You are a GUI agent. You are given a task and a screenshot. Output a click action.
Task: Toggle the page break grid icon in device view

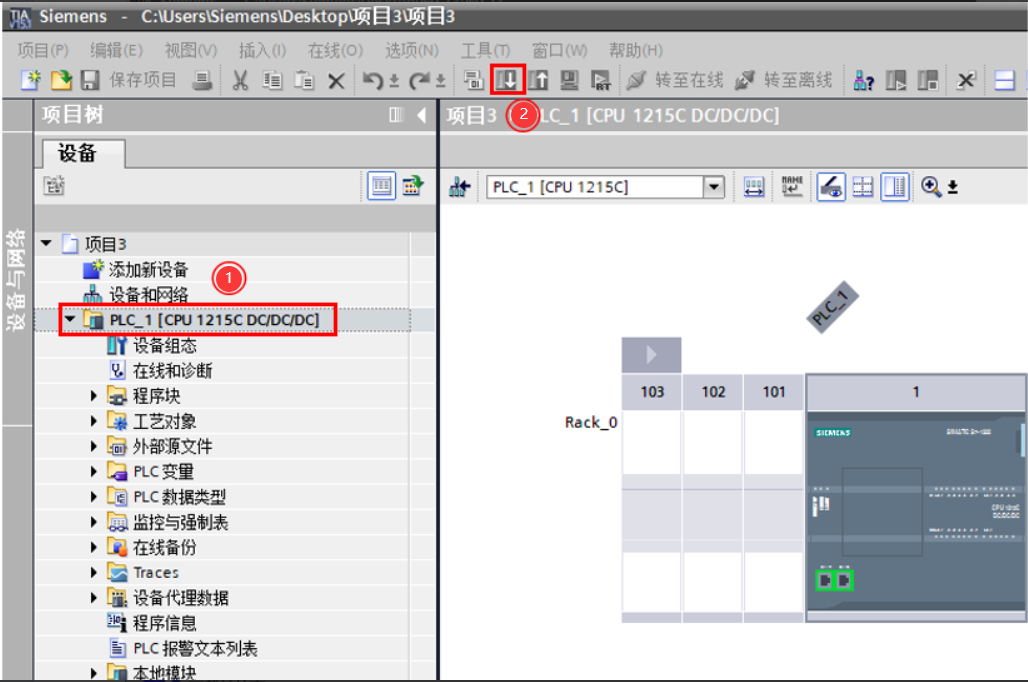(863, 187)
